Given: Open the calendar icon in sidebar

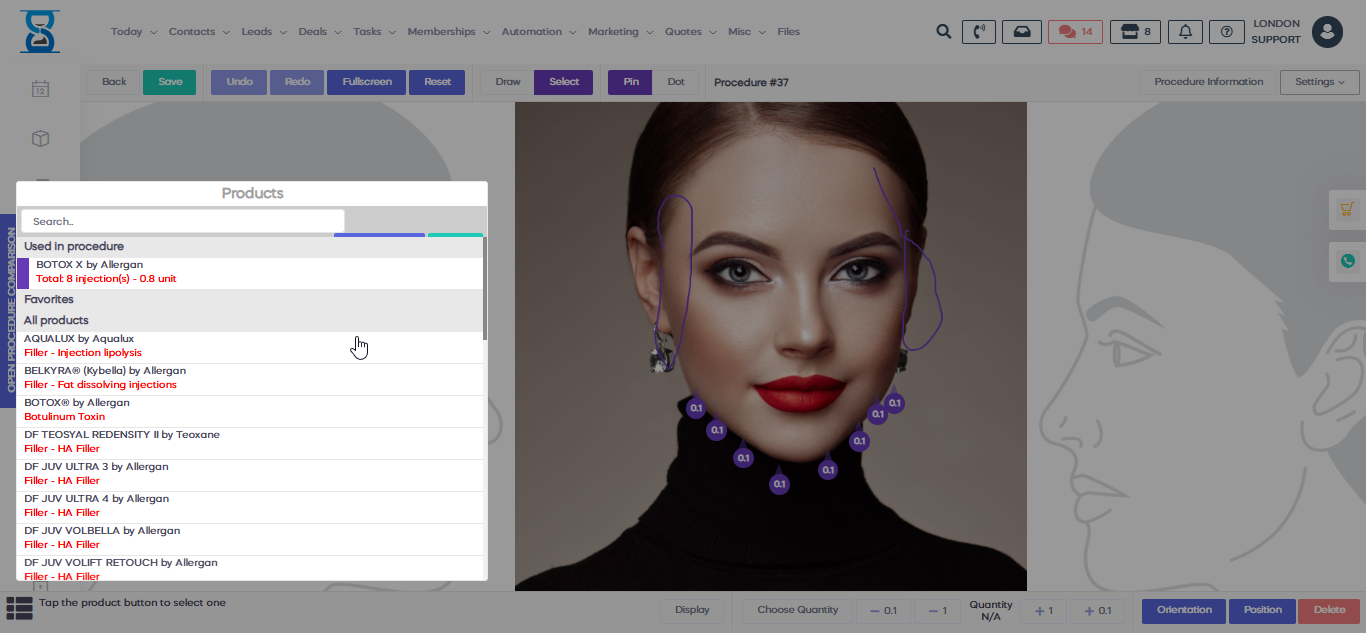Looking at the screenshot, I should pos(40,89).
